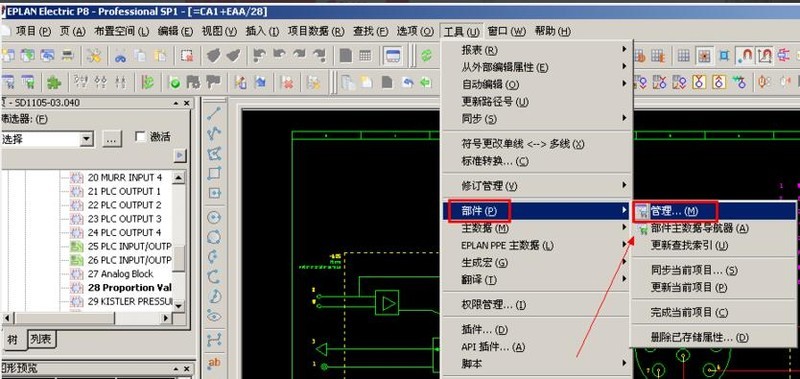Toggle the snap to grid icon
Viewport: 800px width, 379px height.
pyautogui.click(x=704, y=56)
